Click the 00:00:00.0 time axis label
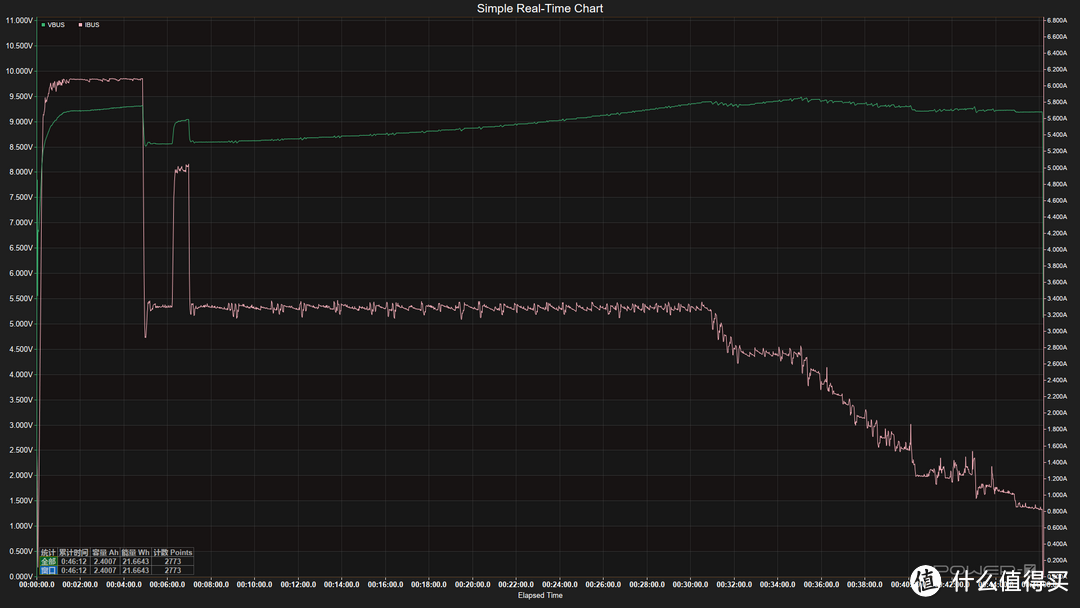Image resolution: width=1080 pixels, height=608 pixels. point(37,585)
